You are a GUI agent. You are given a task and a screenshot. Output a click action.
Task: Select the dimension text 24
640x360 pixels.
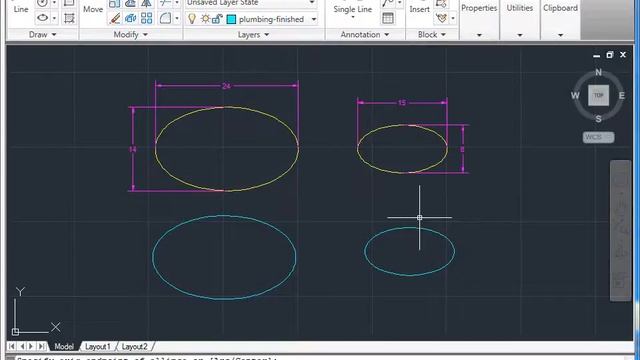226,86
